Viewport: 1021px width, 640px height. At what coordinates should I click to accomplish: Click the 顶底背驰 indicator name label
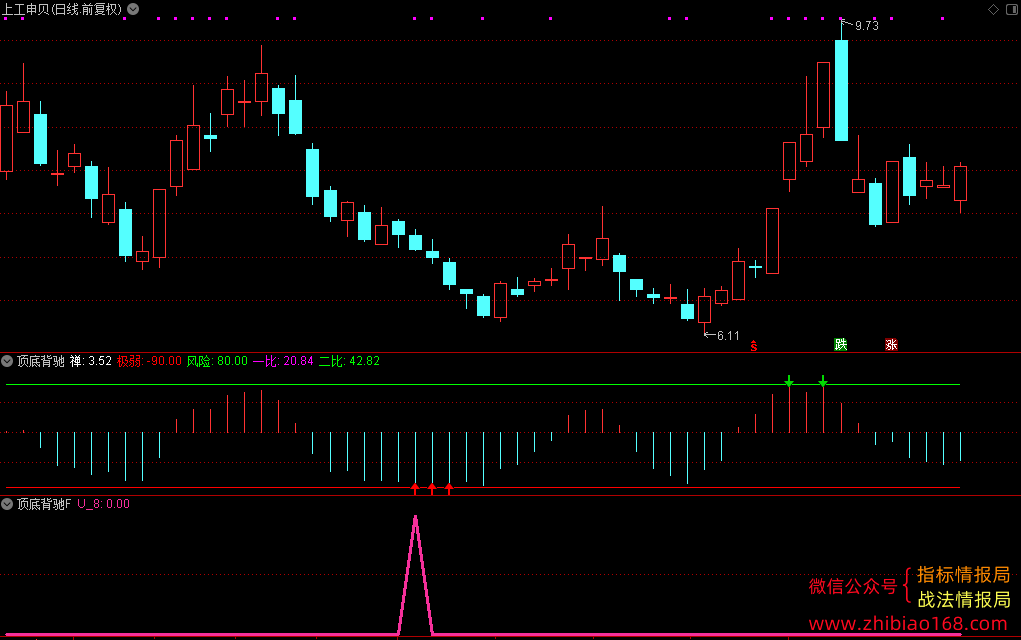point(41,361)
